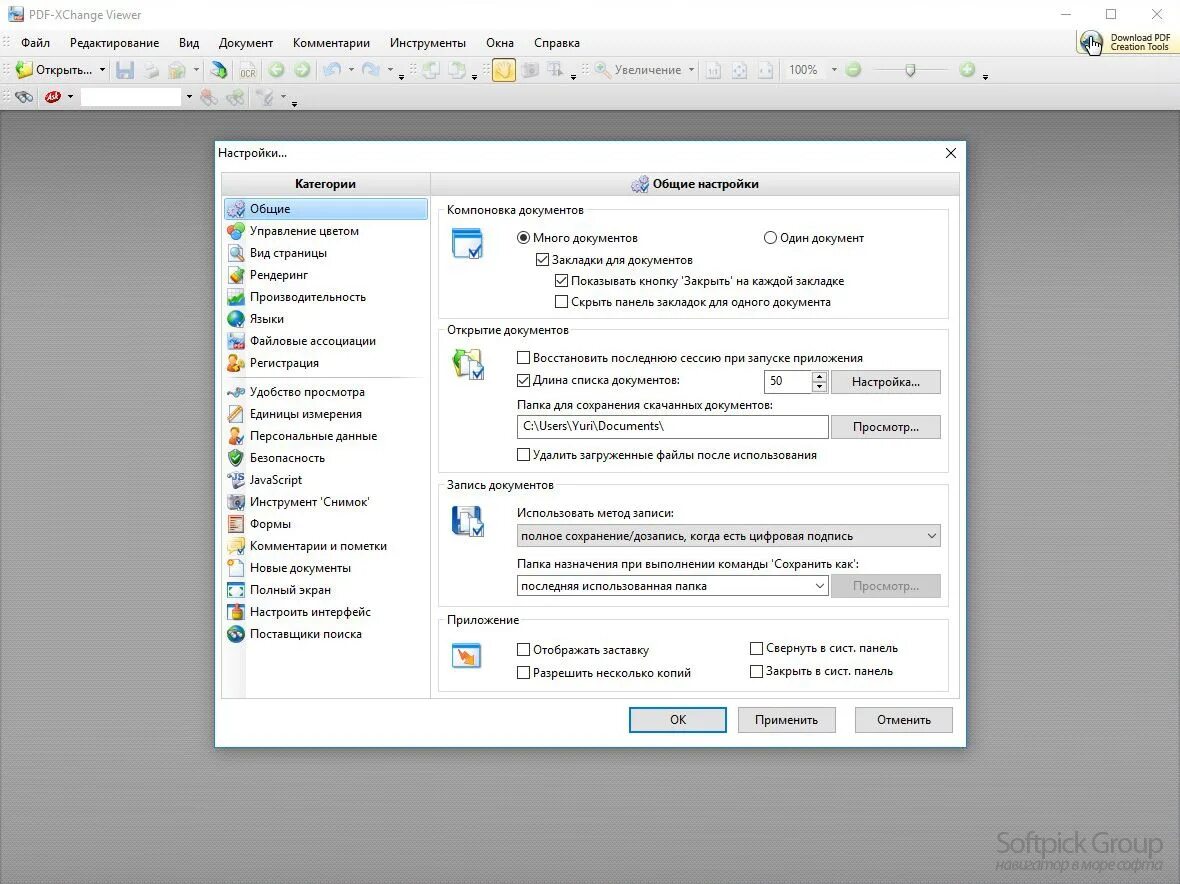The height and width of the screenshot is (884, 1180).
Task: Click the Redo arrow icon
Action: 370,70
